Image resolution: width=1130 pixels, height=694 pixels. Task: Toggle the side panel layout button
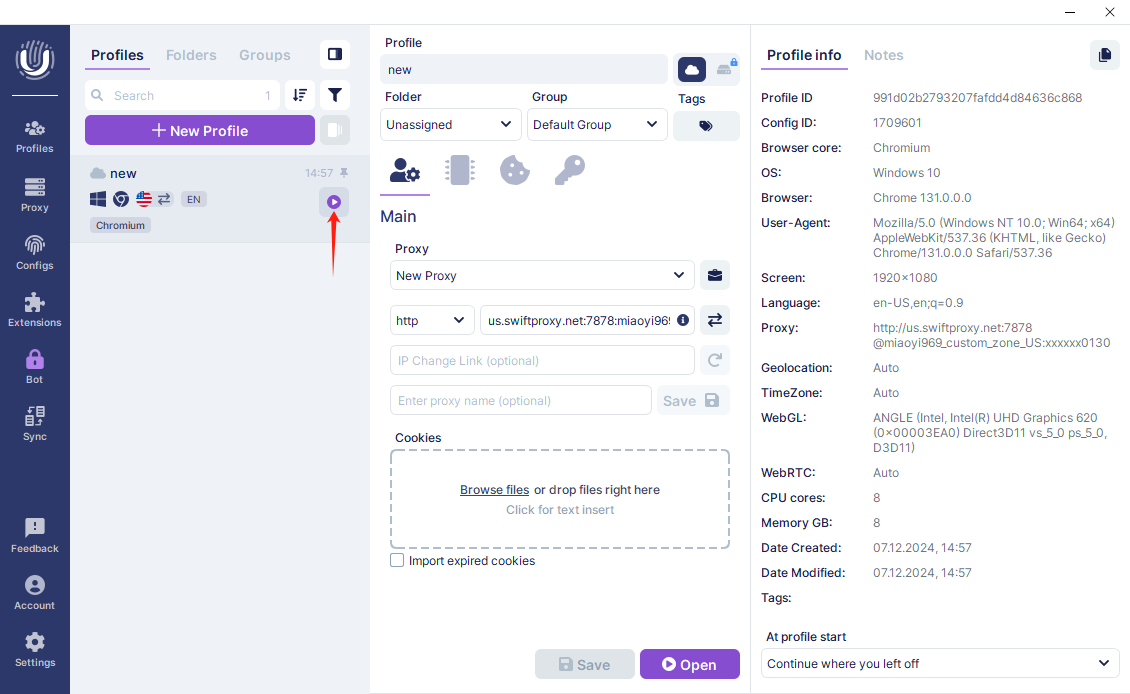tap(335, 54)
